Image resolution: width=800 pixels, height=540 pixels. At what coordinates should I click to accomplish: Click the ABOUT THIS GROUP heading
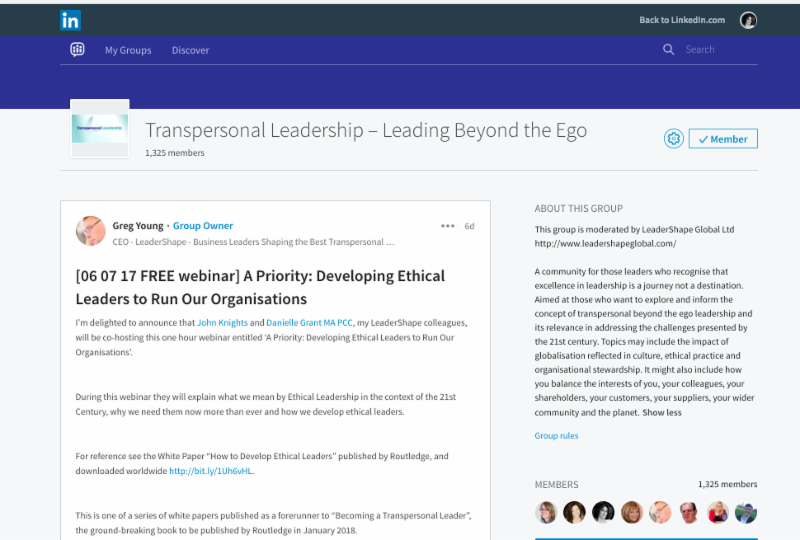click(579, 208)
